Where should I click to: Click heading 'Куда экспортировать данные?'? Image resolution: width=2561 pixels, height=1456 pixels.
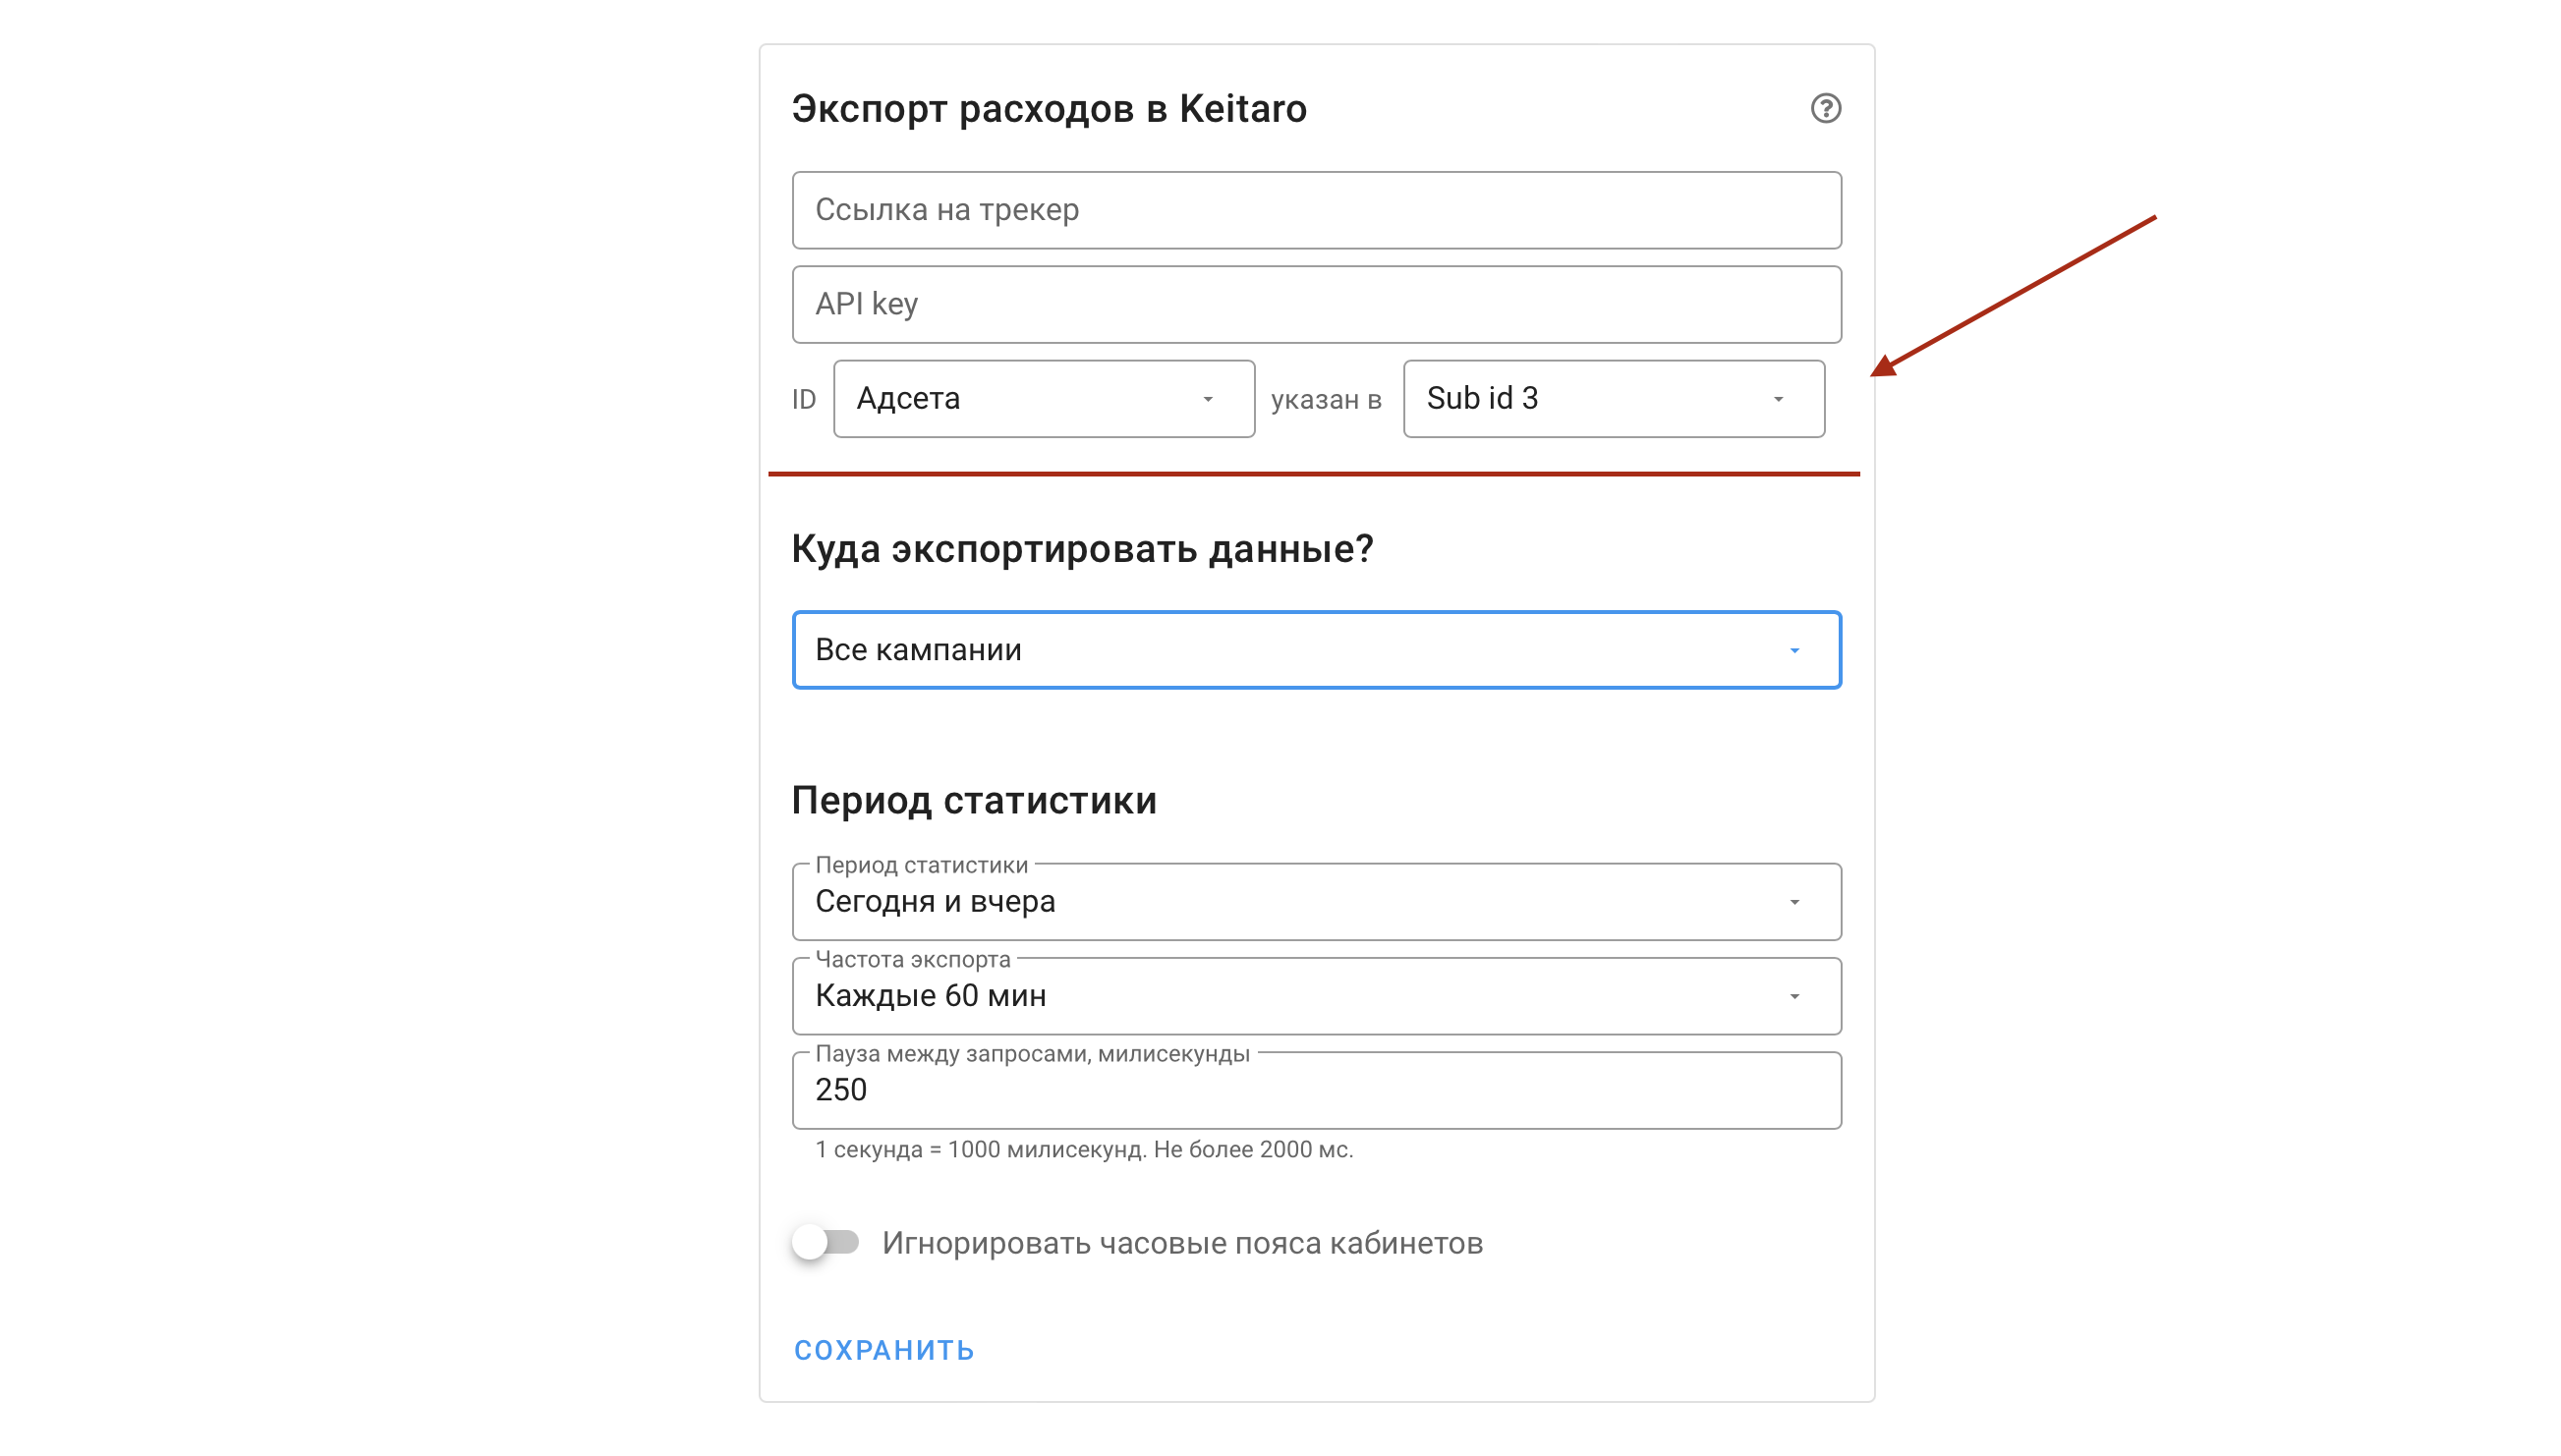tap(1082, 548)
